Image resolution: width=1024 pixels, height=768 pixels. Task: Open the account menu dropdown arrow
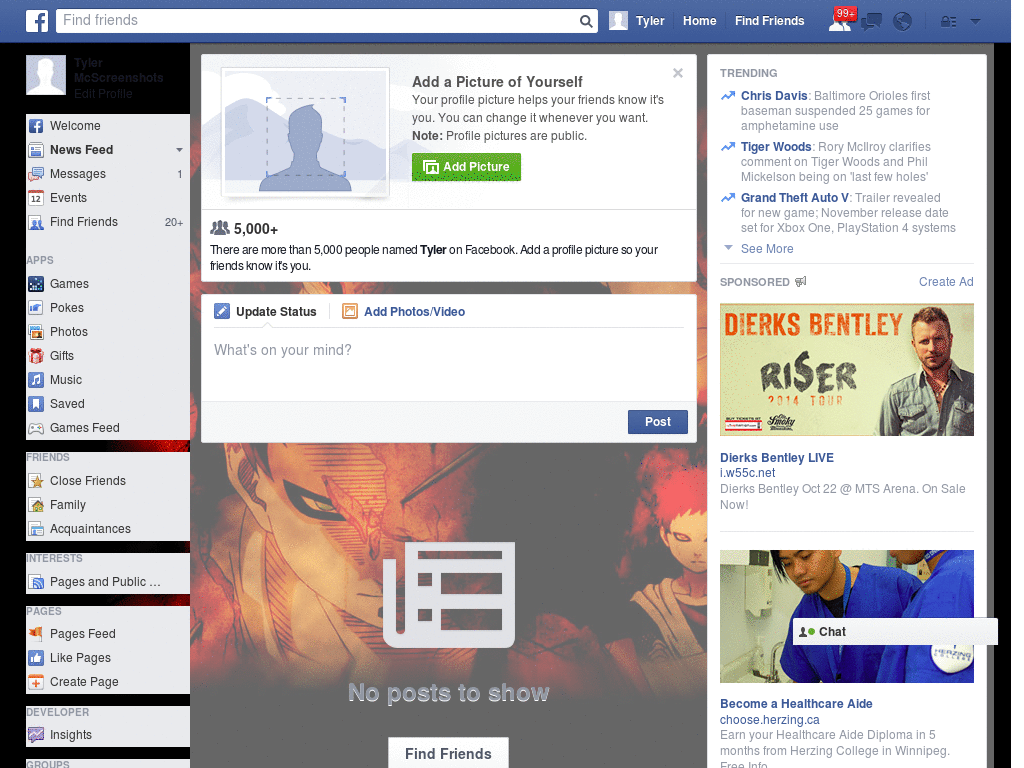(x=975, y=22)
